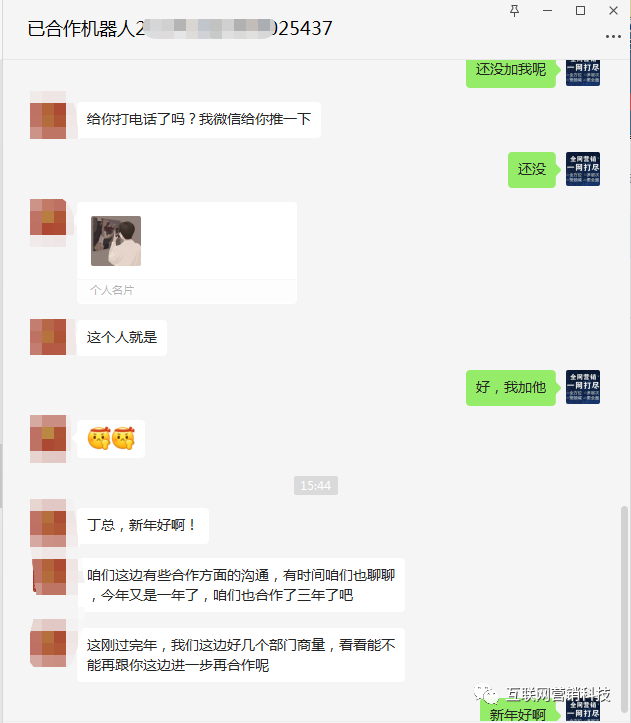Select message about 好几个部门商量
The width and height of the screenshot is (631, 723).
coord(241,655)
